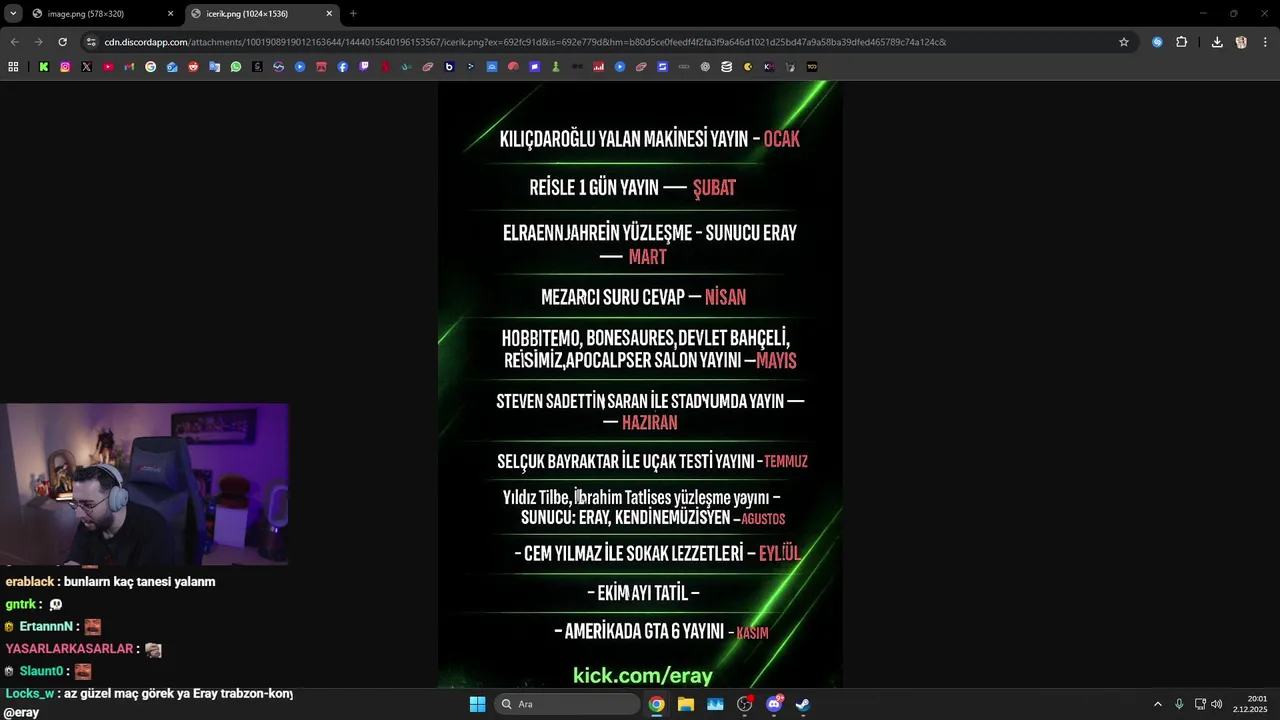Image resolution: width=1280 pixels, height=720 pixels.
Task: Click the kick.com/eray text in image
Action: pos(643,676)
